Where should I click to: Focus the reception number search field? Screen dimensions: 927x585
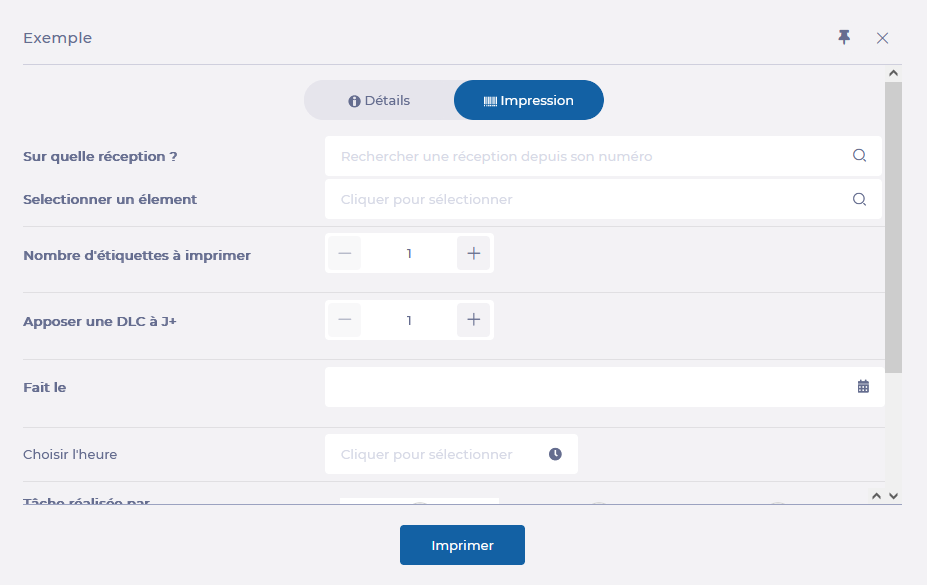(x=590, y=156)
